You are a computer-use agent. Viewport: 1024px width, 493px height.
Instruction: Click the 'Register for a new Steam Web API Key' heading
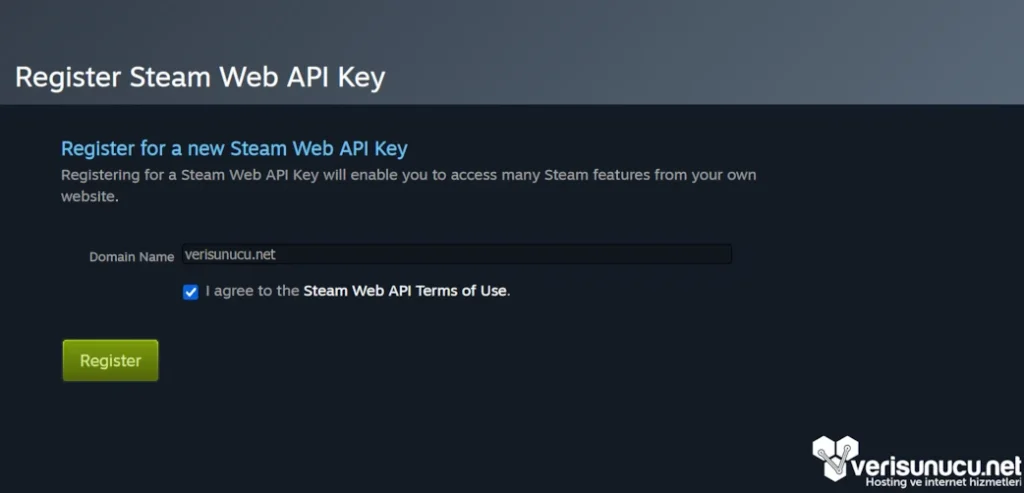click(x=234, y=149)
